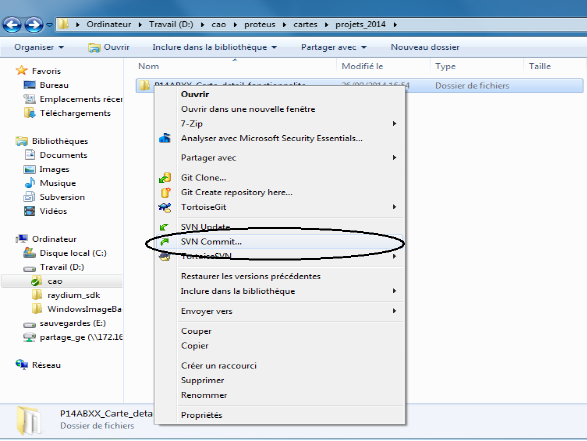Select raydium_sdk folder in the tree
The width and height of the screenshot is (587, 441).
[x=73, y=295]
